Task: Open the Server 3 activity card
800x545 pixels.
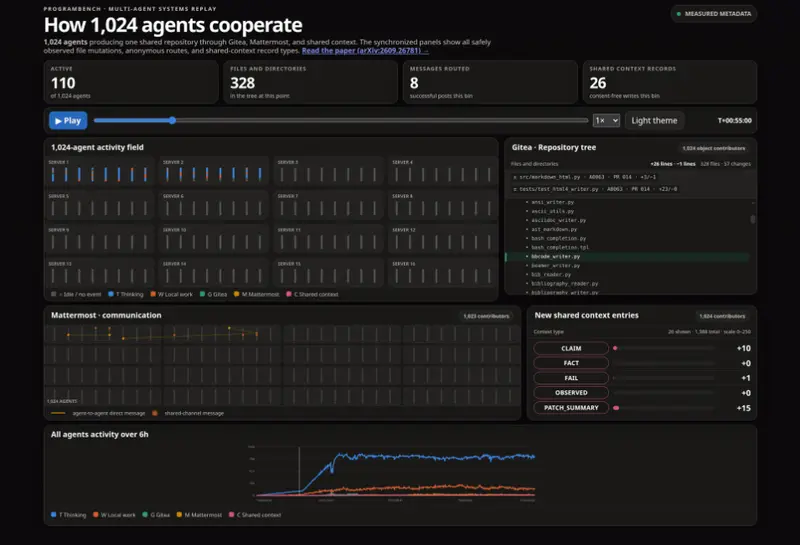Action: click(329, 171)
